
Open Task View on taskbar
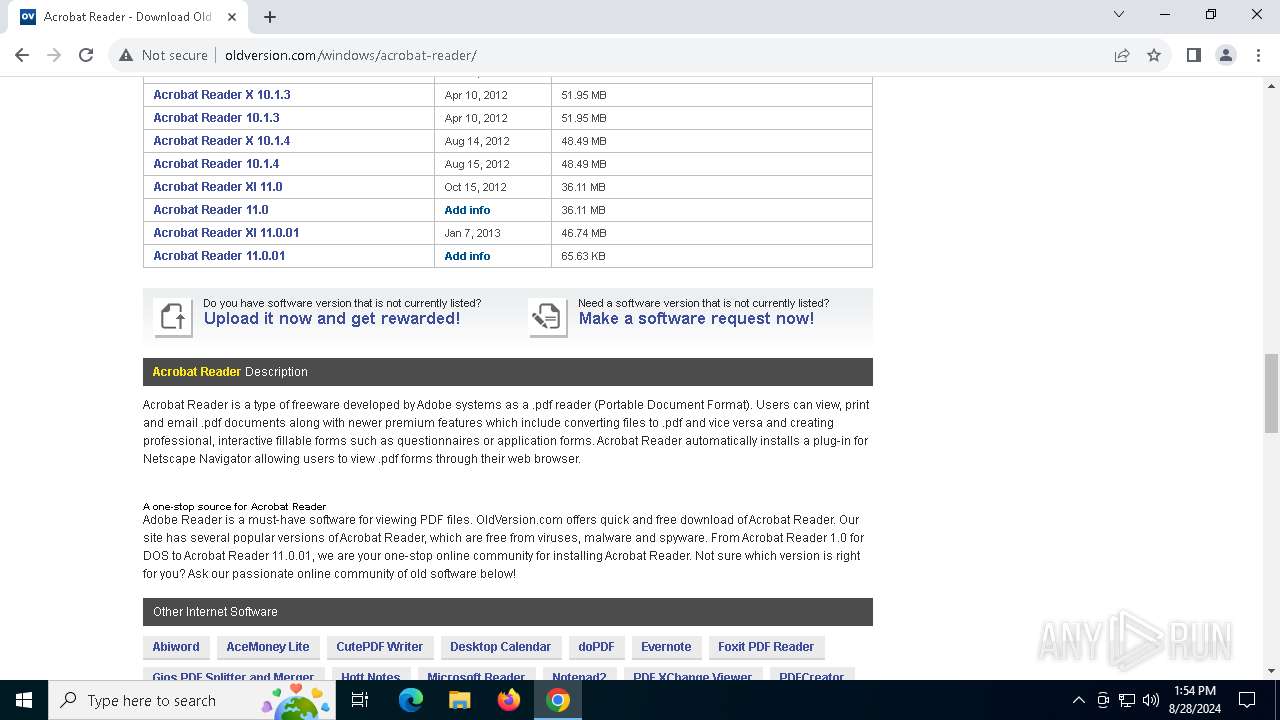click(360, 700)
